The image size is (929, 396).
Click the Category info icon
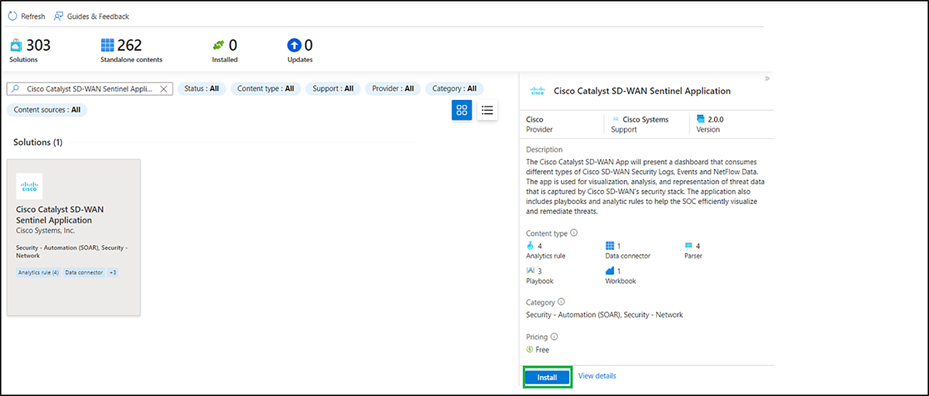coord(561,302)
